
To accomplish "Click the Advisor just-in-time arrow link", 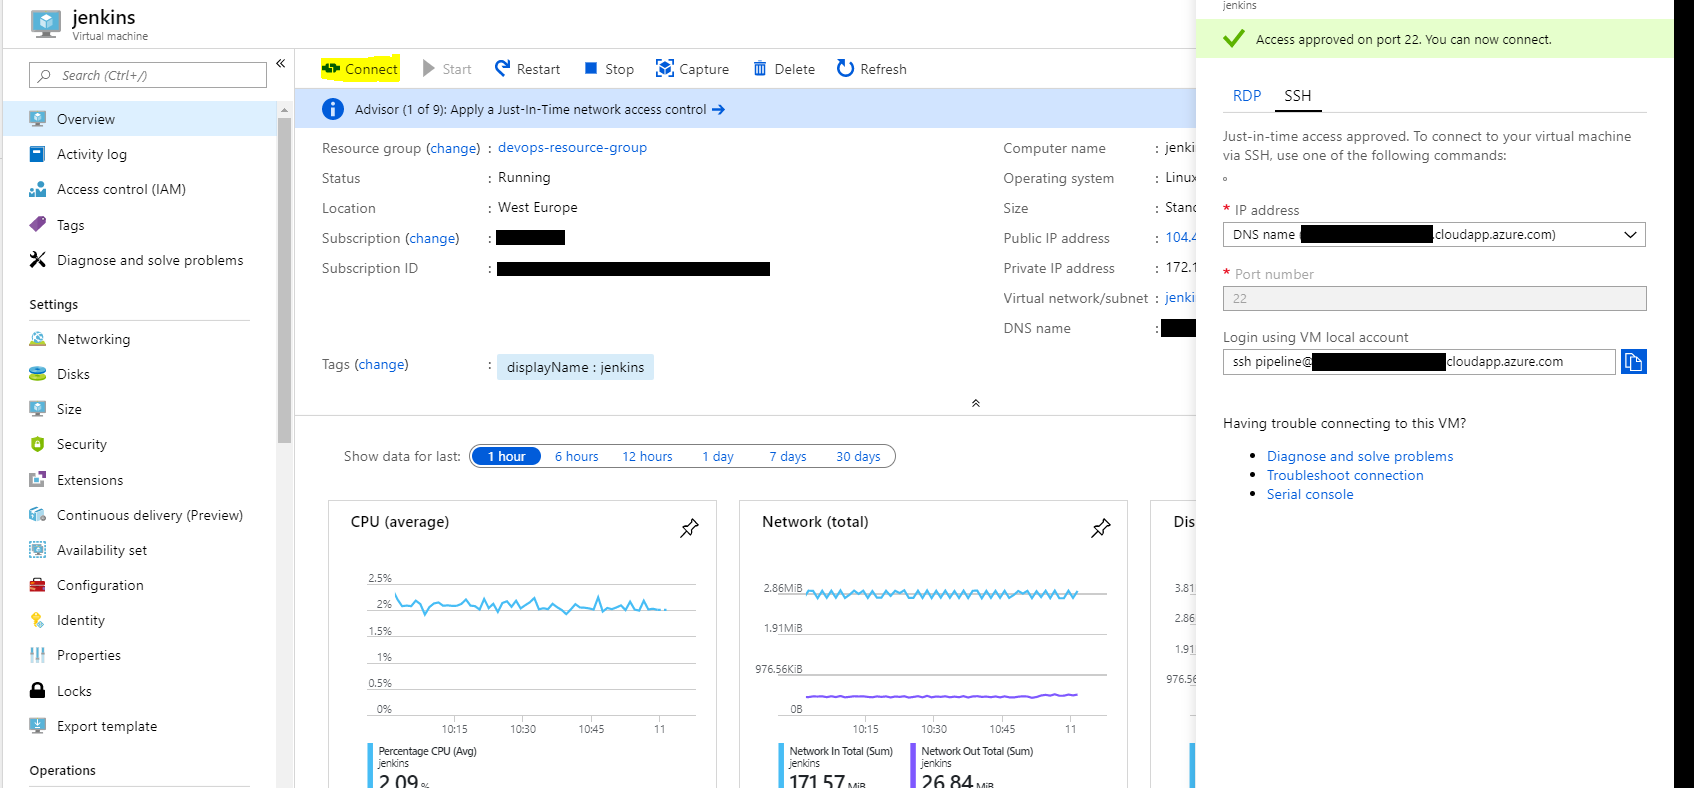I will point(718,109).
